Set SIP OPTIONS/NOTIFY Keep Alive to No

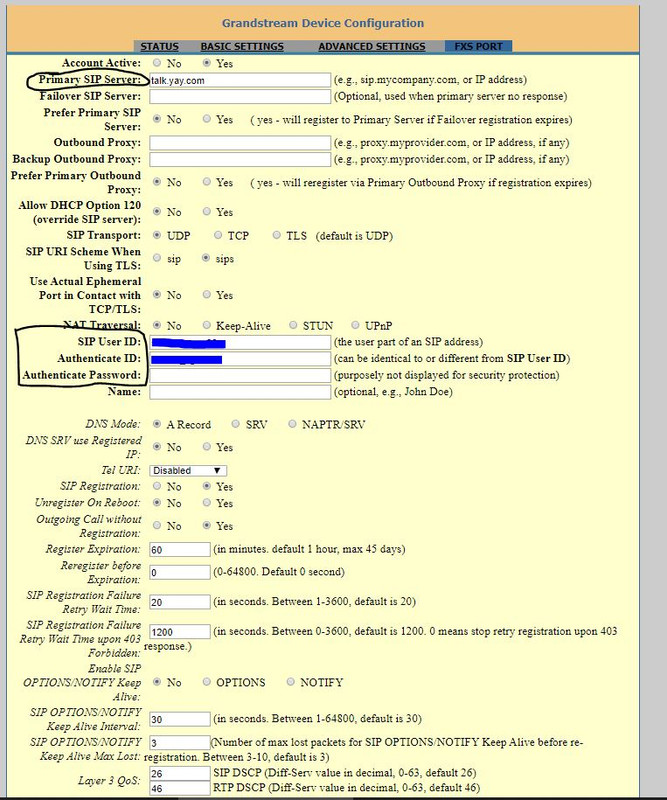click(x=157, y=682)
